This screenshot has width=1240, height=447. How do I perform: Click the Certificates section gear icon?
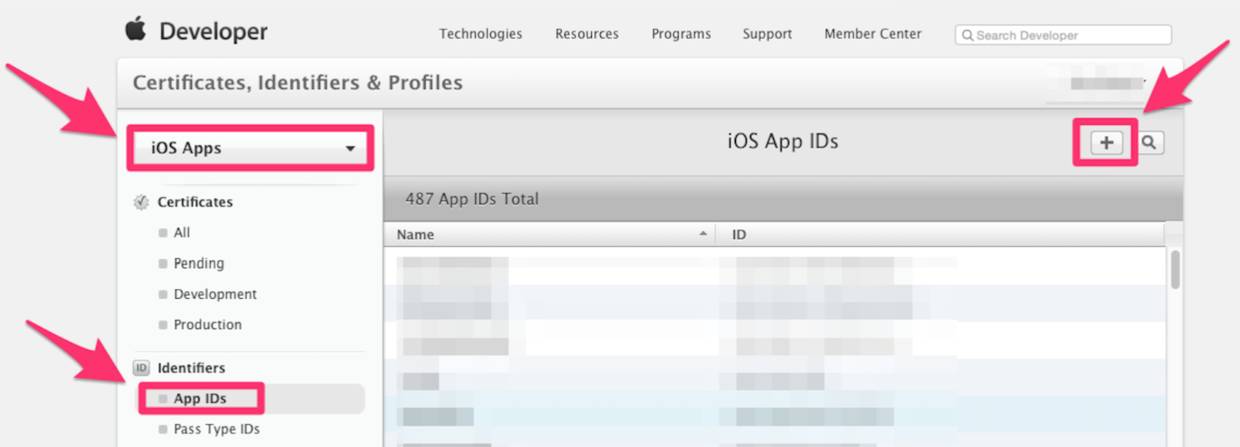pyautogui.click(x=141, y=202)
